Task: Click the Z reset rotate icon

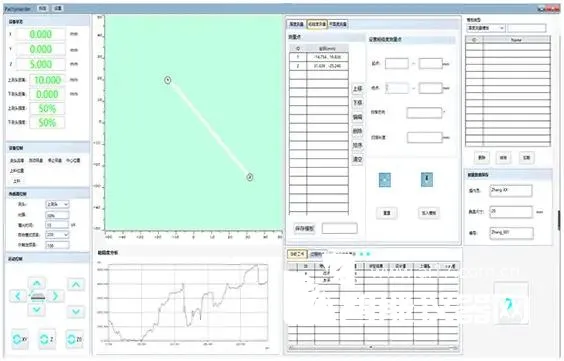Action: 47,339
